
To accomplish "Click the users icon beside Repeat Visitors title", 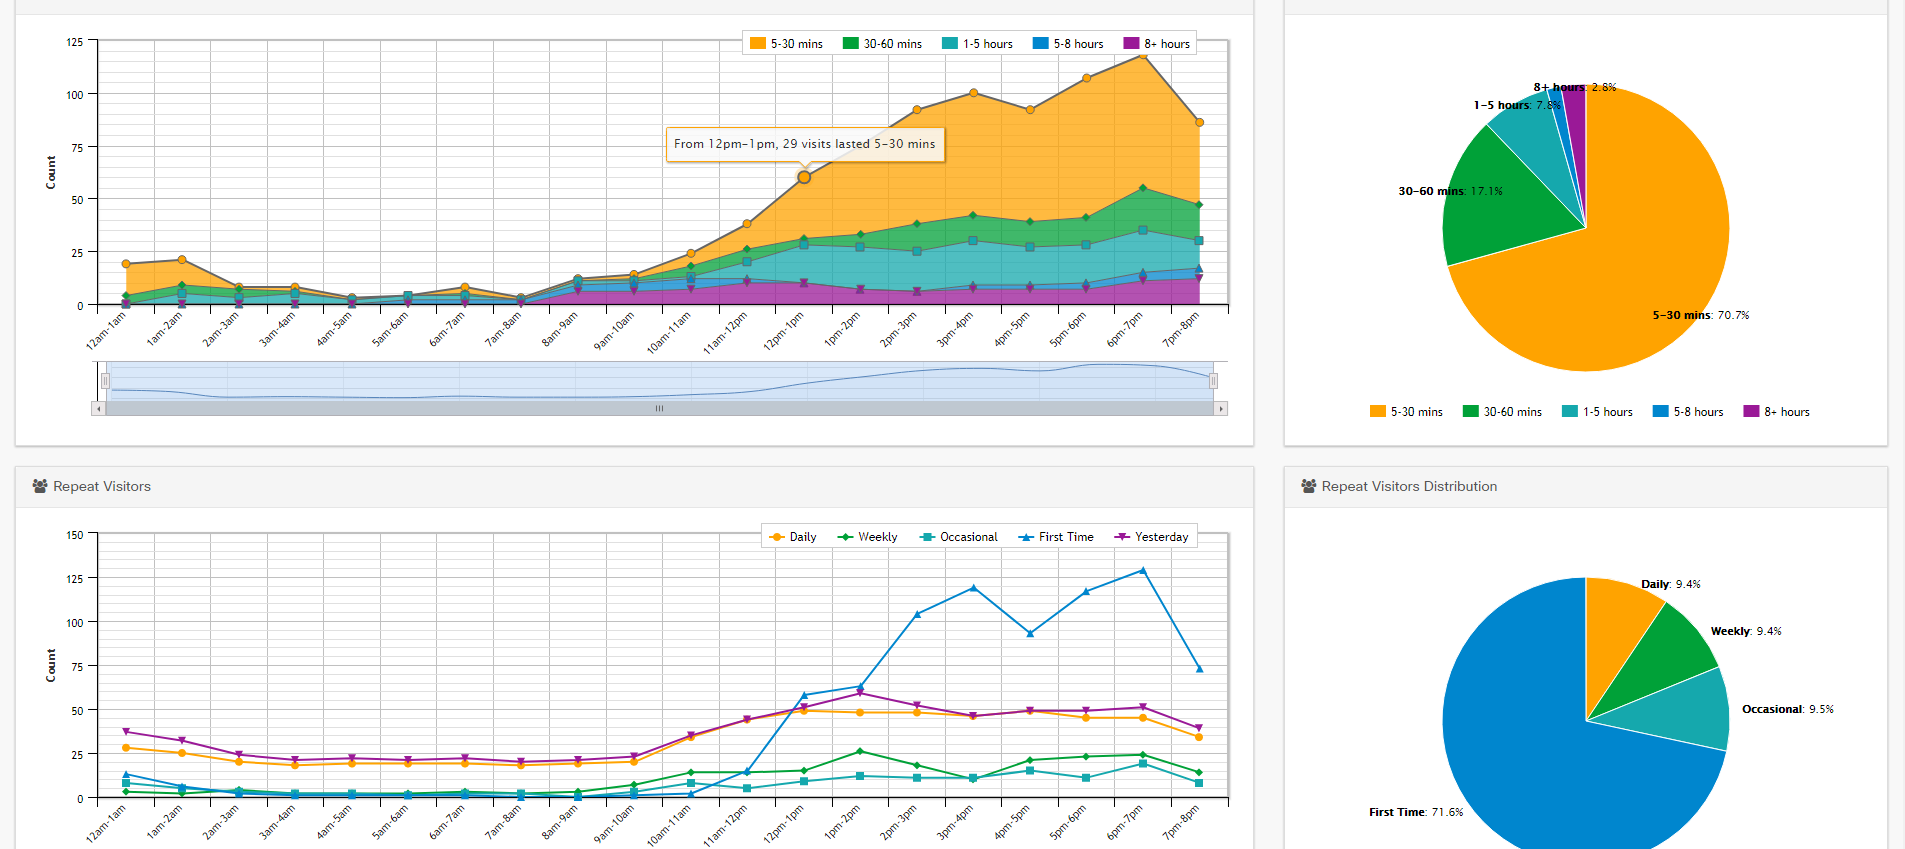I will (40, 486).
